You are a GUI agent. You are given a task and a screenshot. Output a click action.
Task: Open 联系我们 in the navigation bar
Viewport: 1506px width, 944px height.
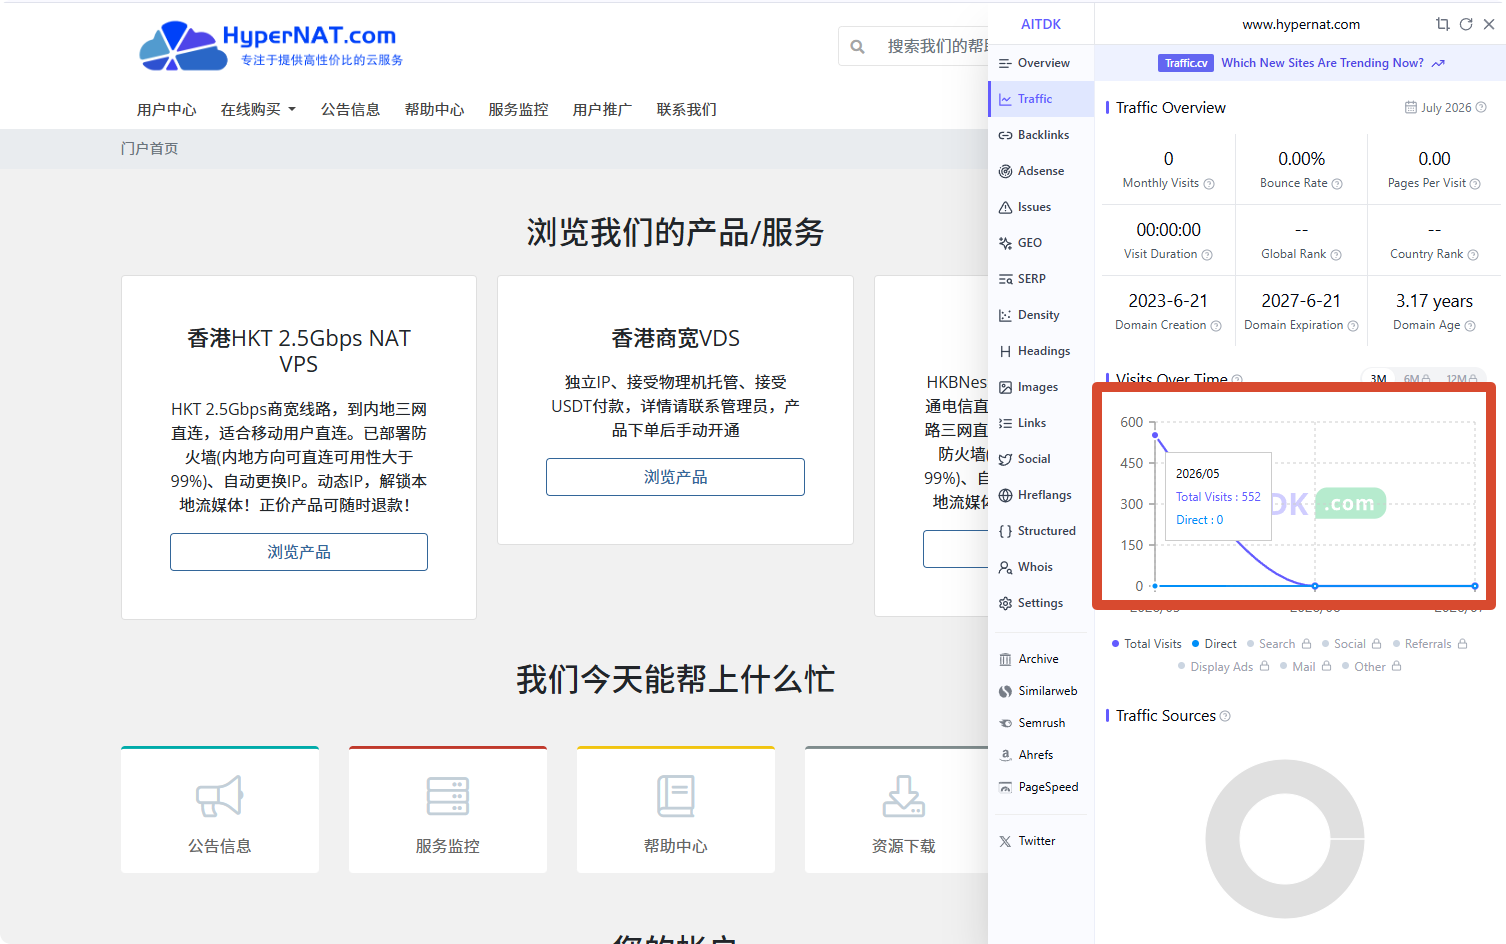[x=686, y=109]
